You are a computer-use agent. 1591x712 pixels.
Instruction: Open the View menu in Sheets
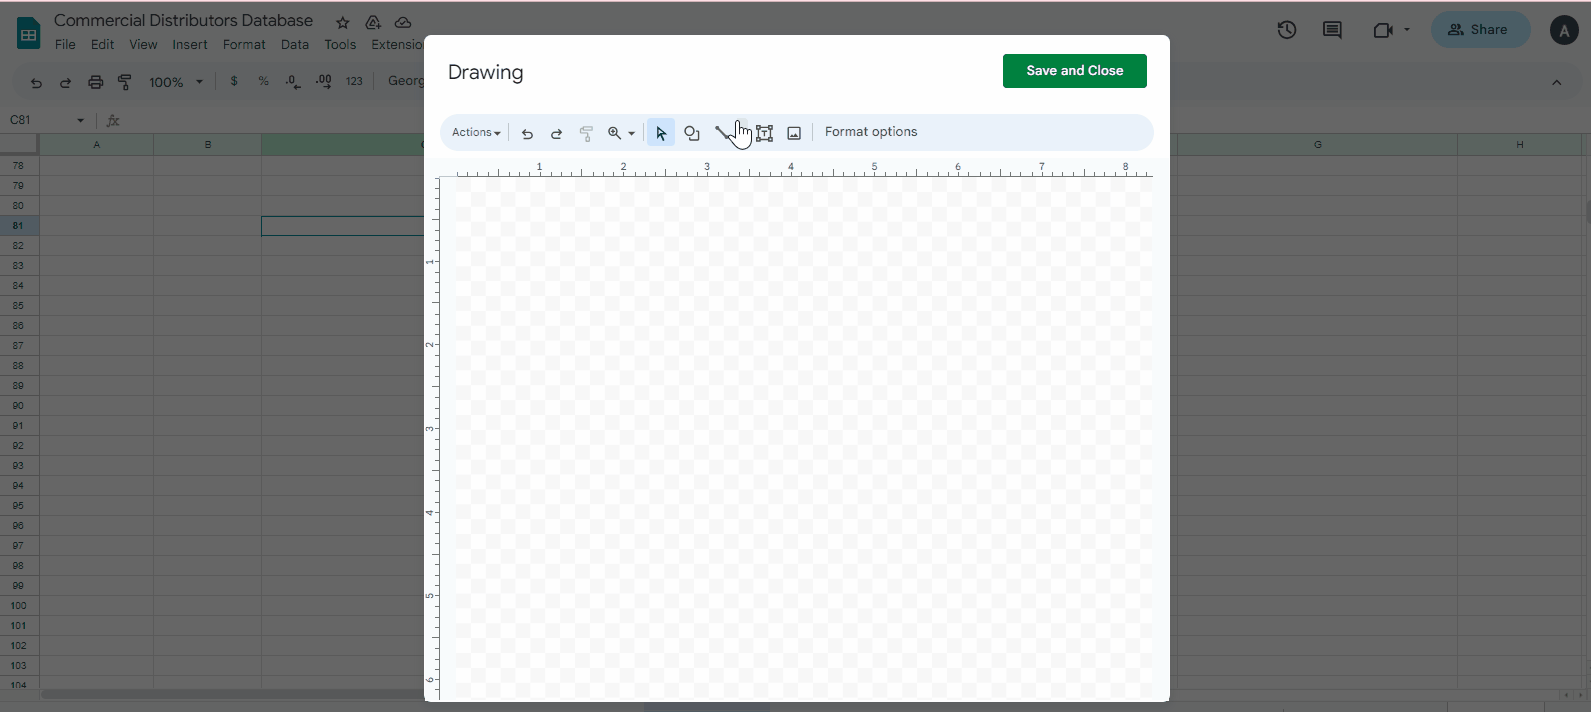(x=143, y=45)
